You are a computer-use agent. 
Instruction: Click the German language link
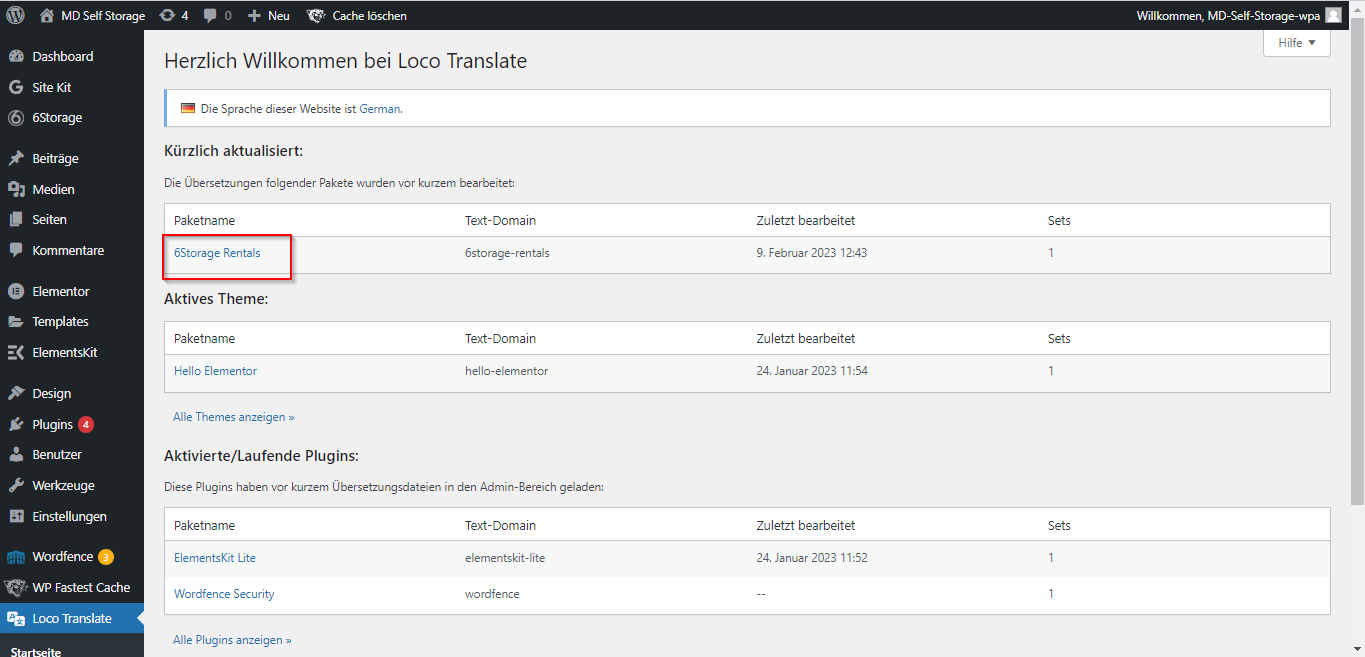coord(380,108)
